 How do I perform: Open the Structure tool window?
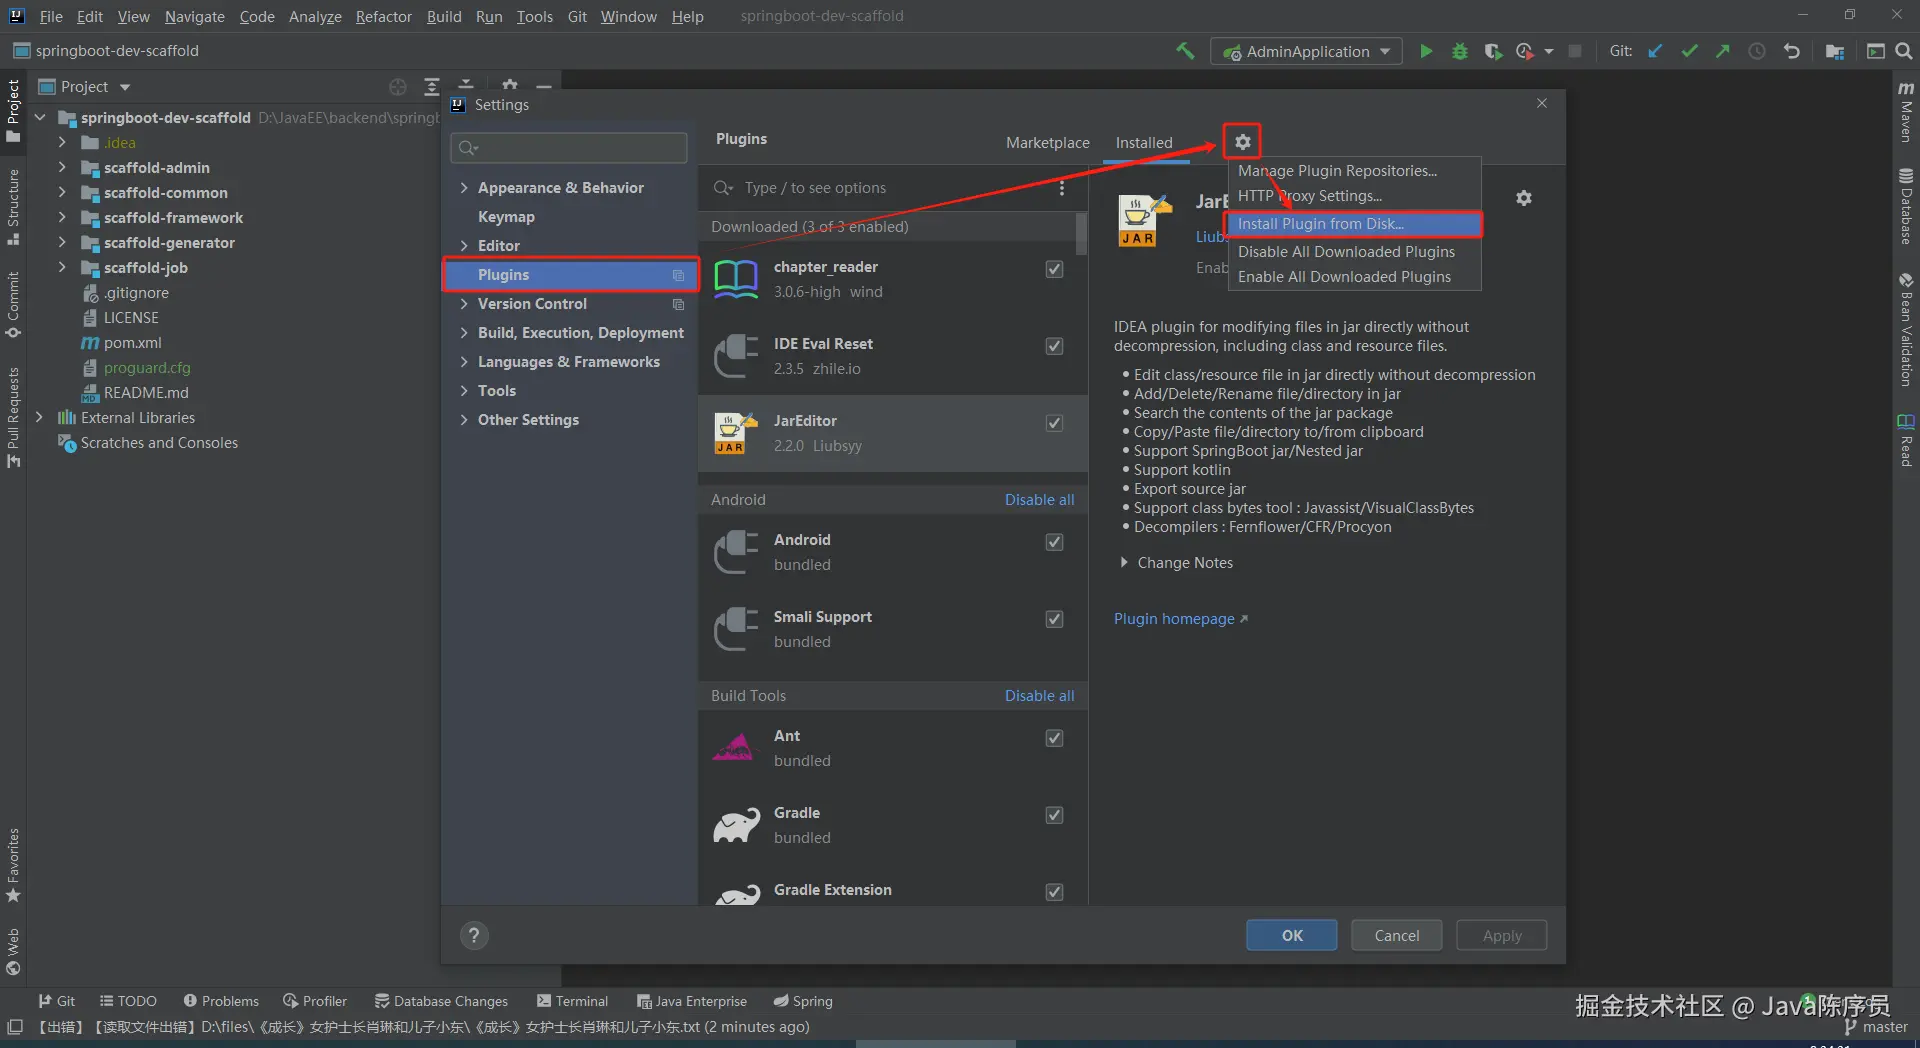[13, 207]
